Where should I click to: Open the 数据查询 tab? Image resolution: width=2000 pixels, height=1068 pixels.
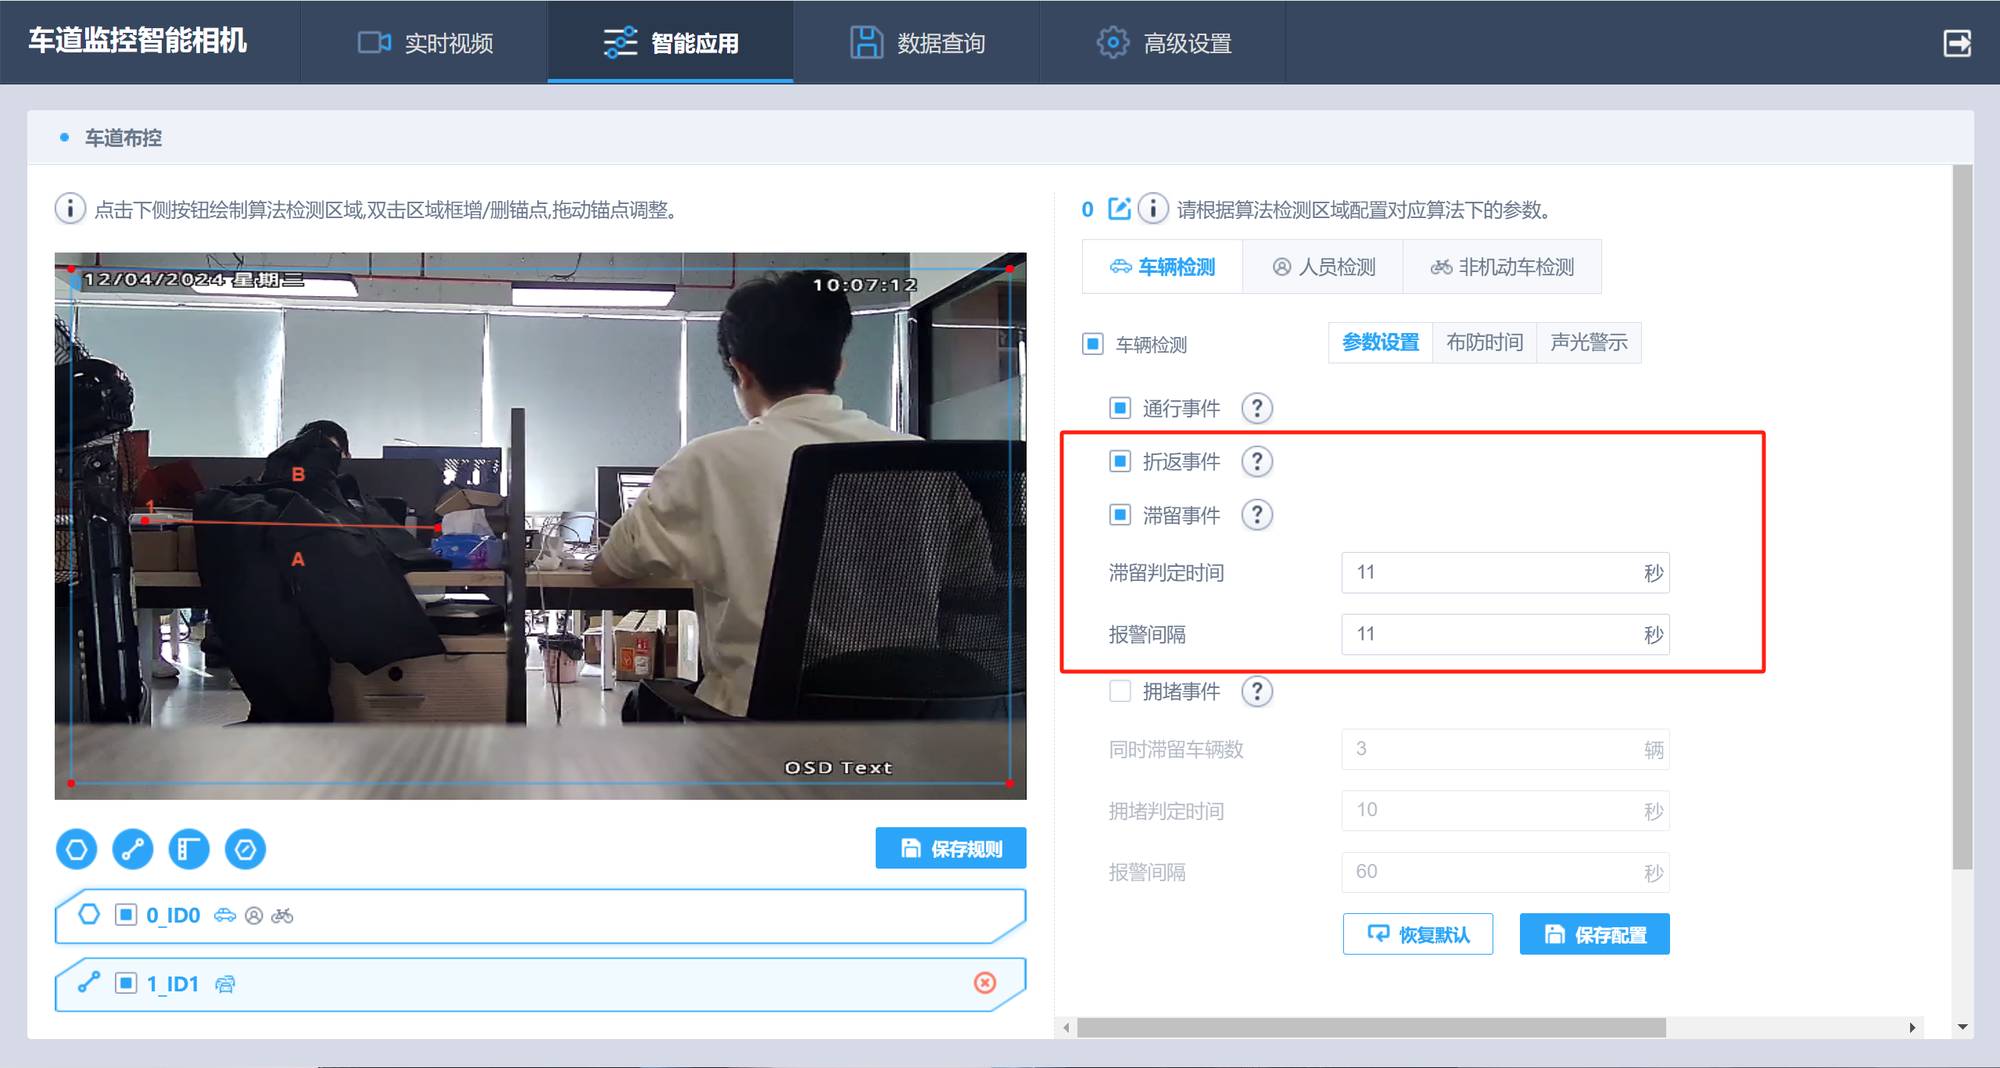pos(917,43)
